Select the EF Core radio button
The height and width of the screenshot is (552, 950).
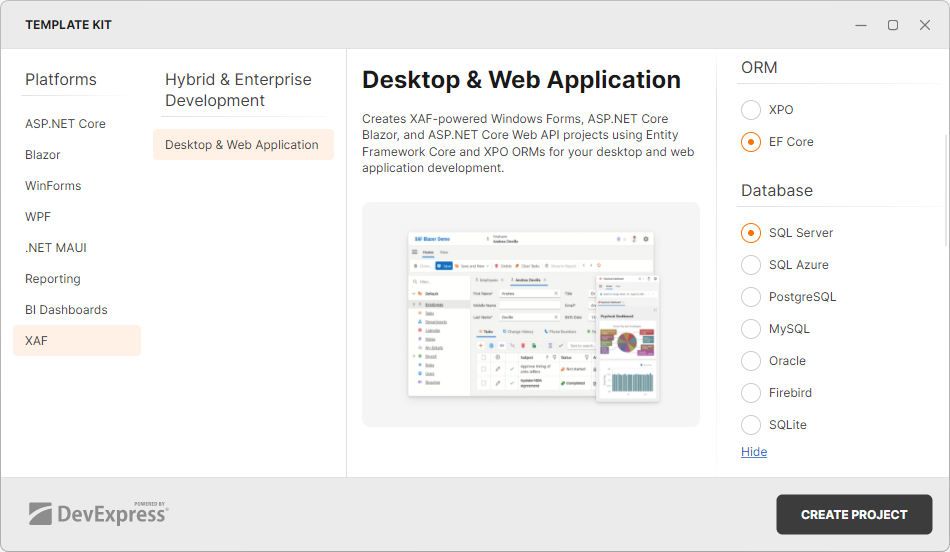tap(751, 142)
